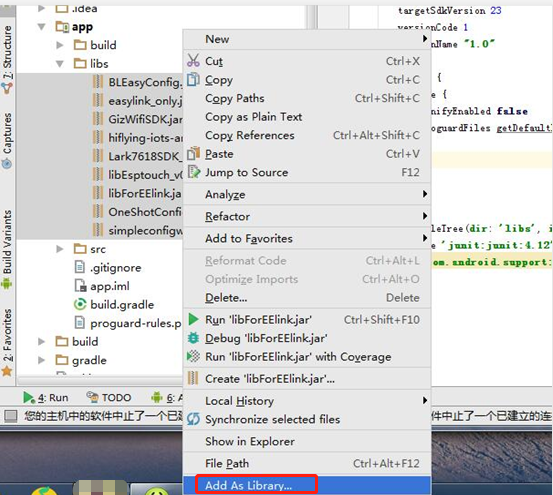Click the Run with Coverage icon

pos(193,356)
